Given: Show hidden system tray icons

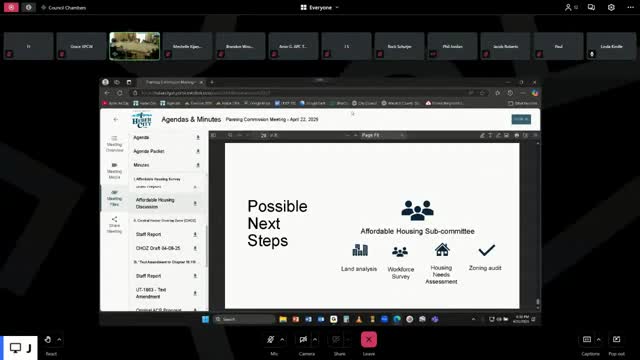Looking at the screenshot, I should coord(473,319).
